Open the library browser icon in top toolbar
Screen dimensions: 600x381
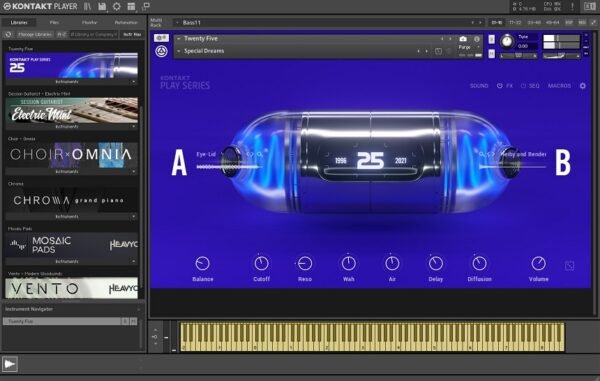88,7
